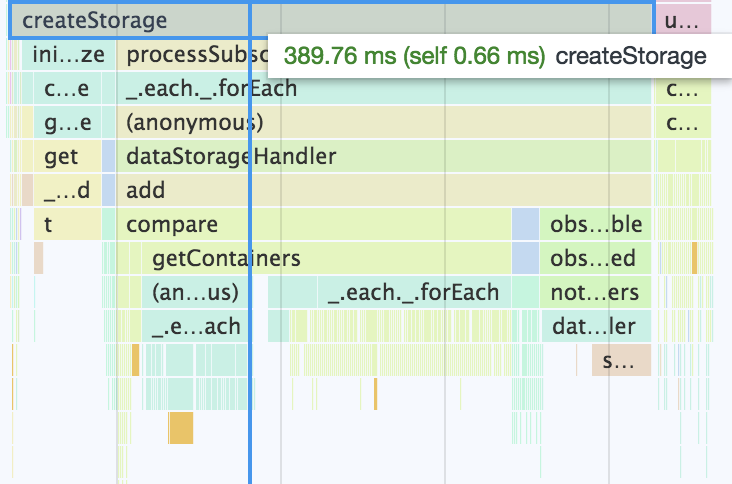Select the dataStorageHandler frame
Image resolution: width=732 pixels, height=484 pixels.
(384, 156)
